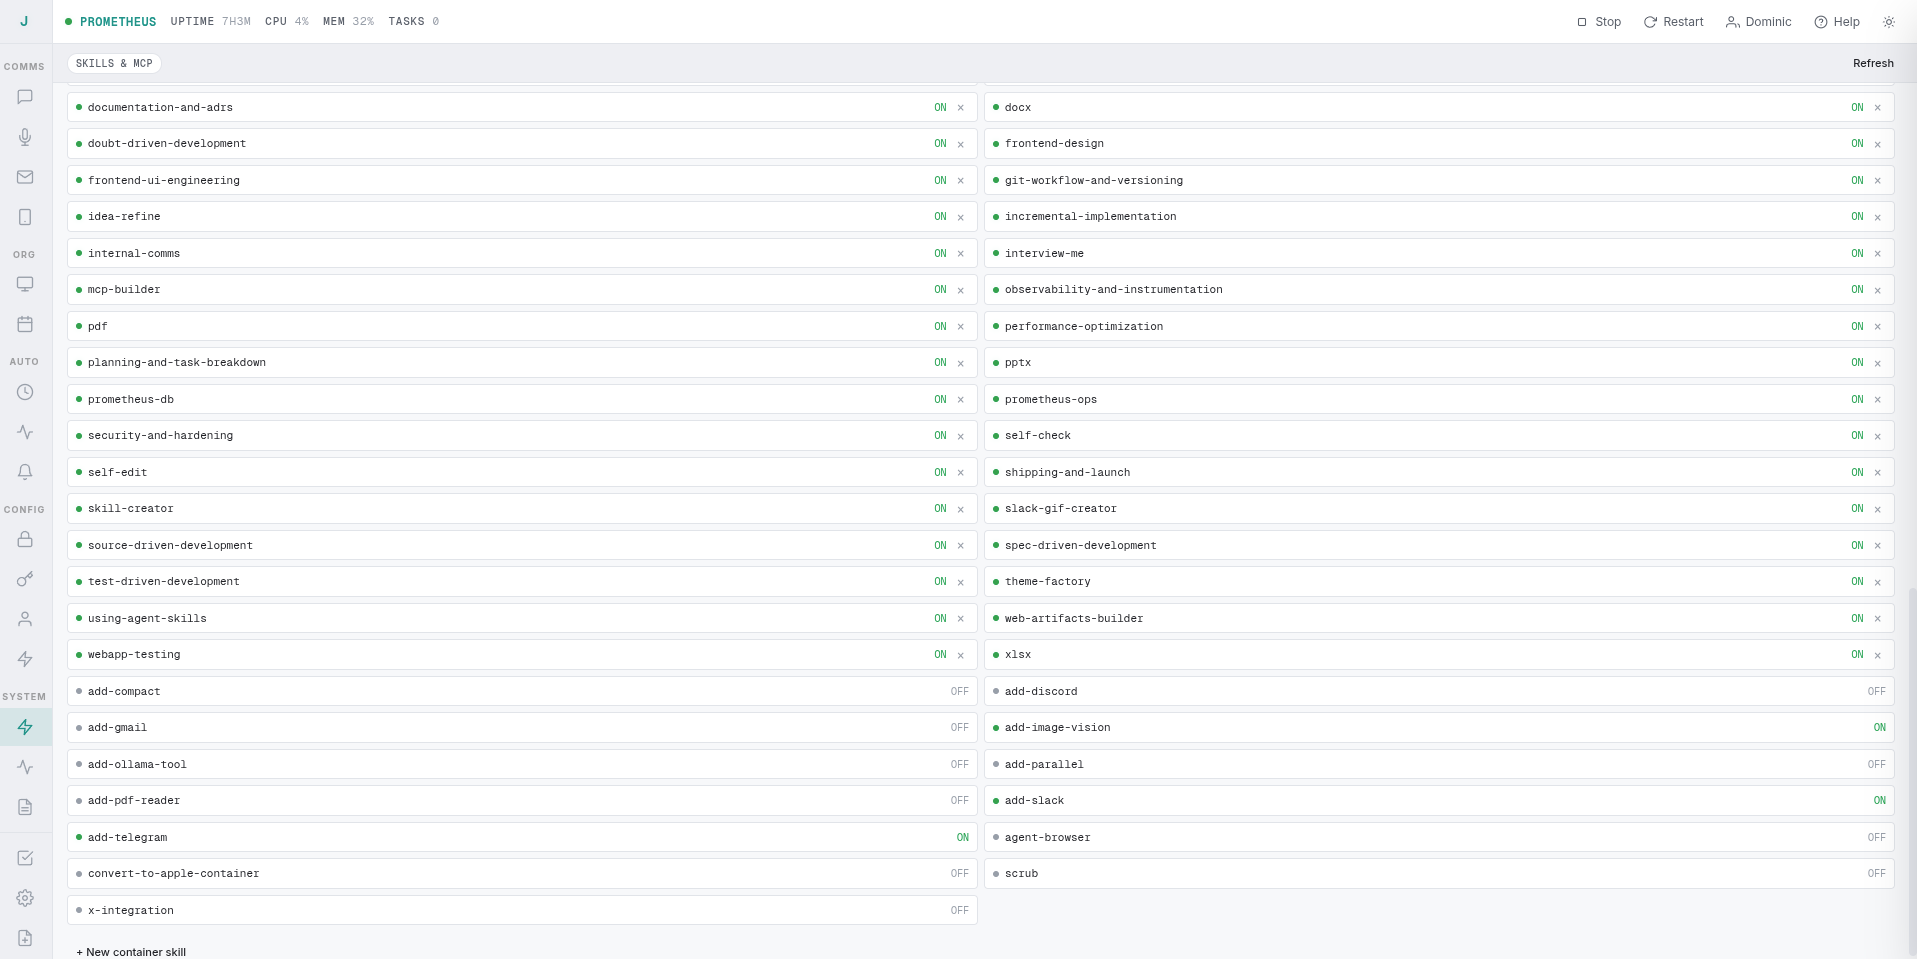Remove the docx skill with its ×
Screen dimensions: 1917x959
tap(1878, 108)
